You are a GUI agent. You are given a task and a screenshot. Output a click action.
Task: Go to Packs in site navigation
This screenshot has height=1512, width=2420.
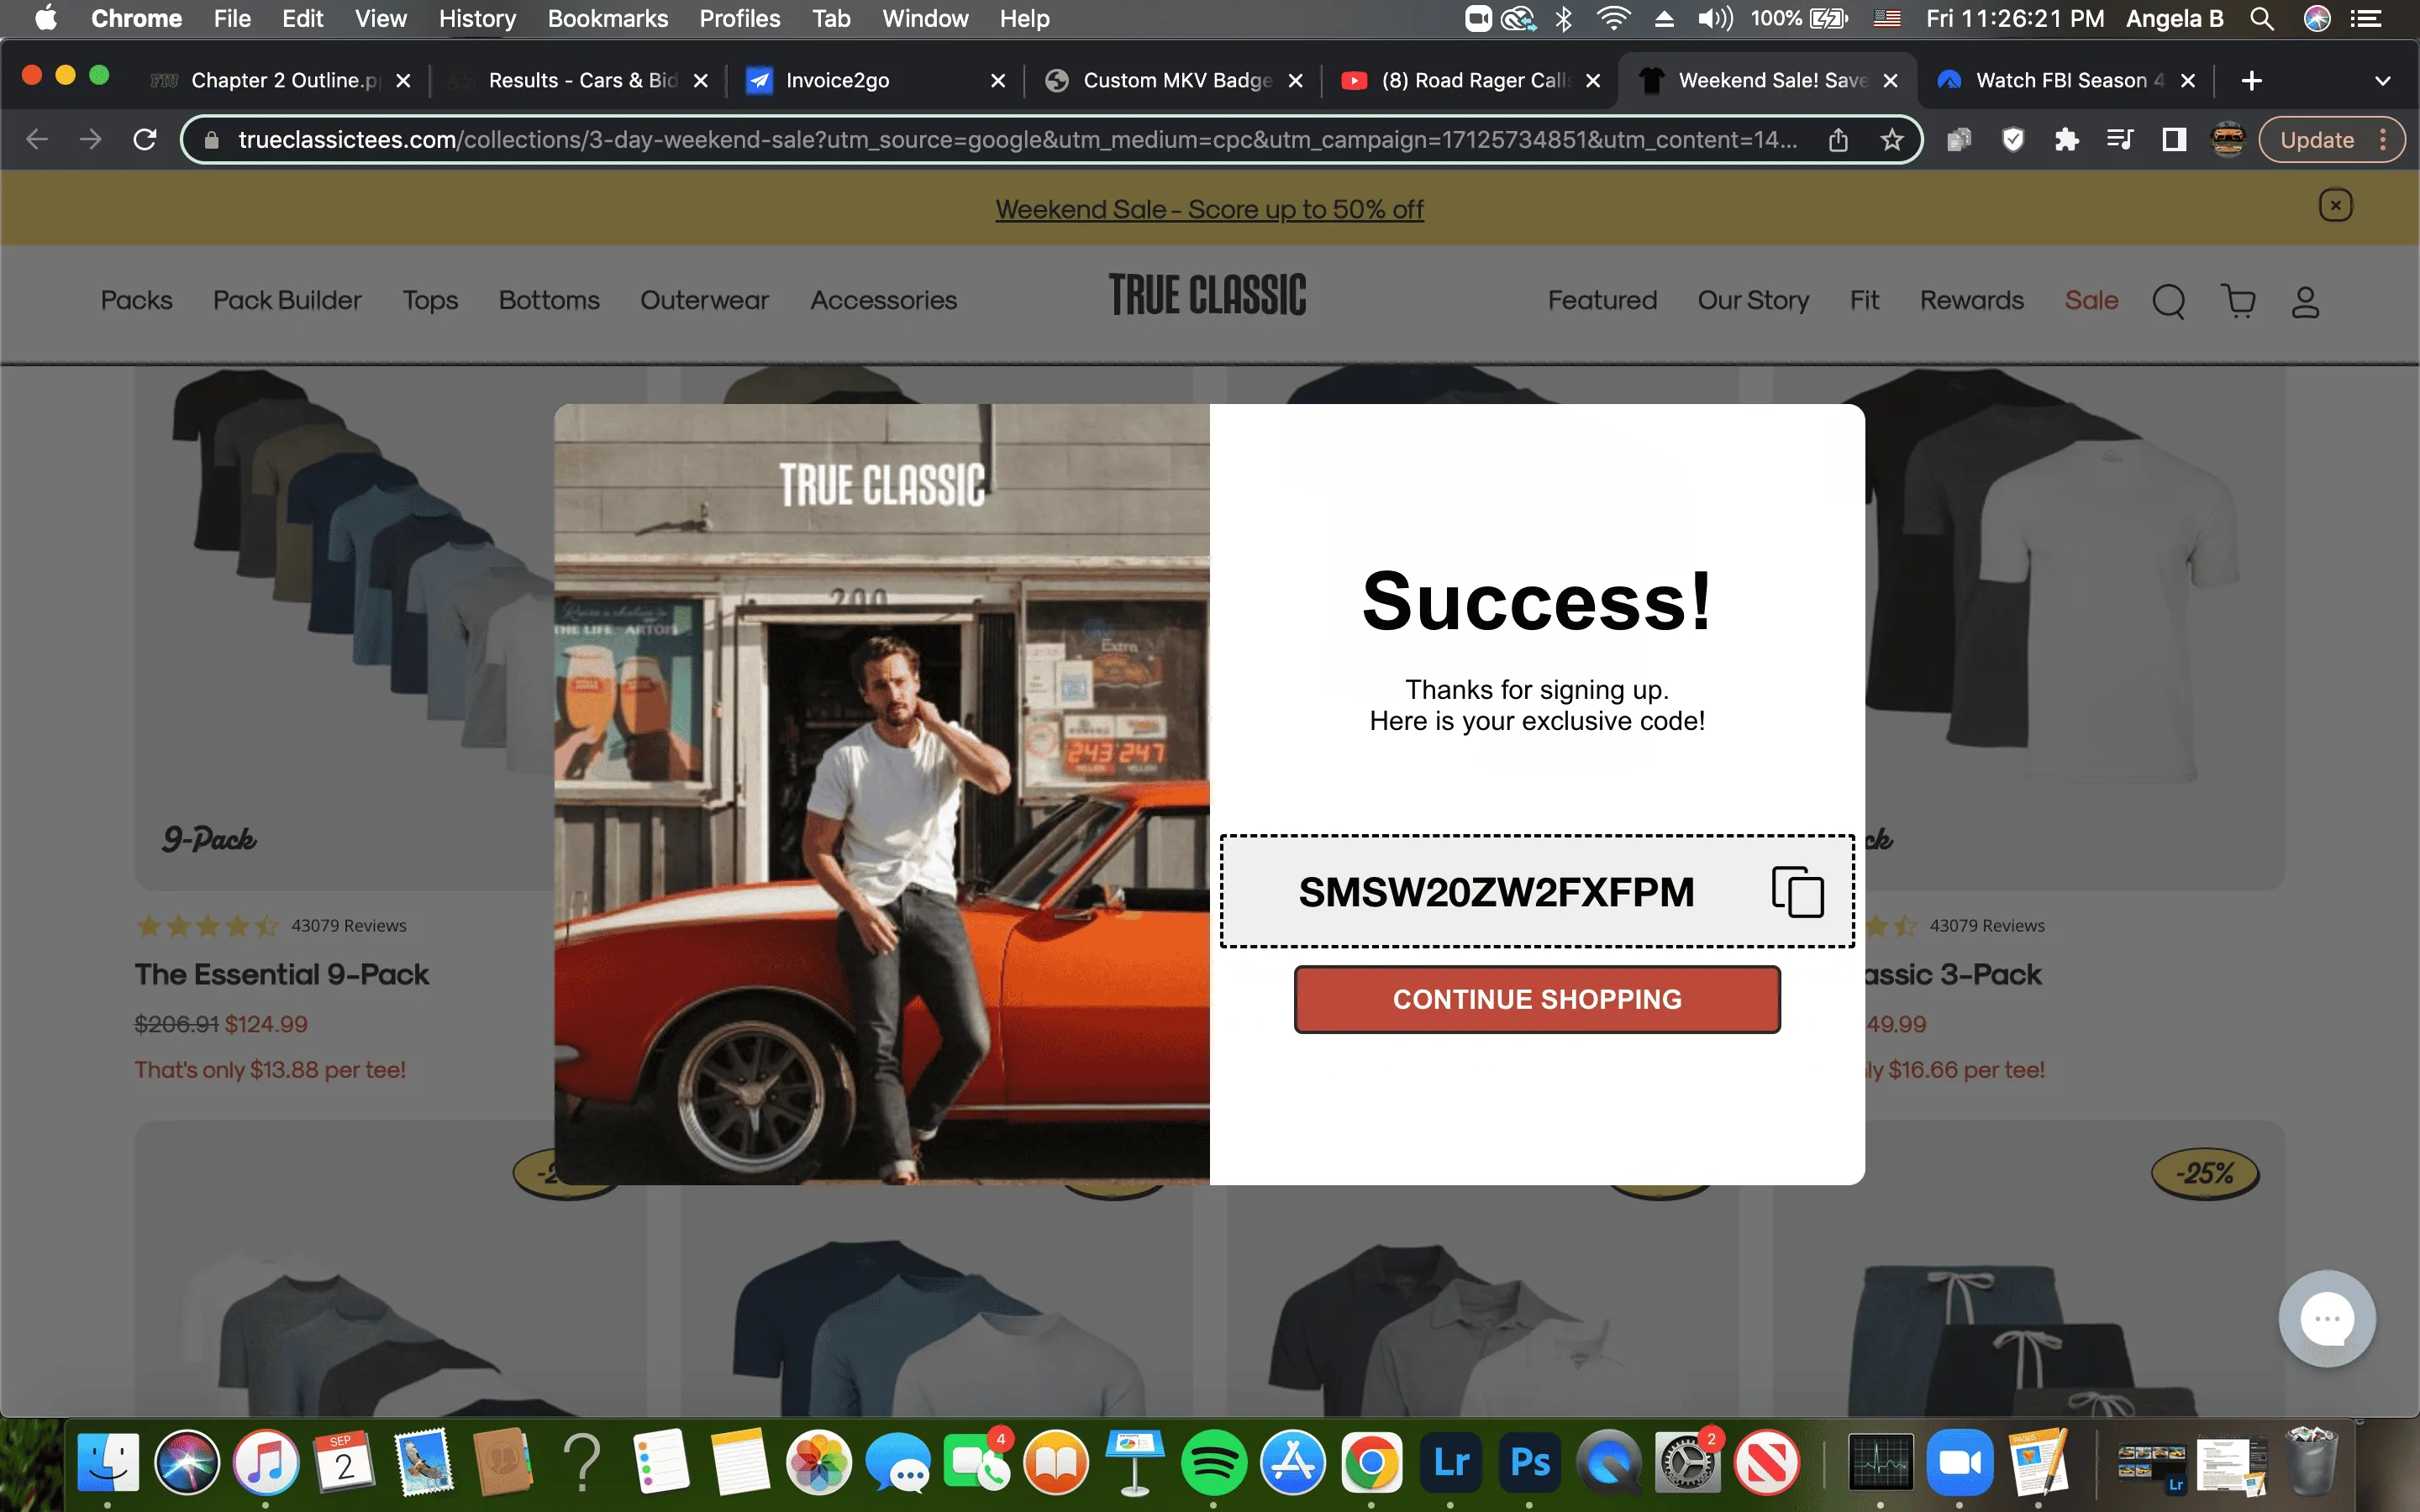137,300
